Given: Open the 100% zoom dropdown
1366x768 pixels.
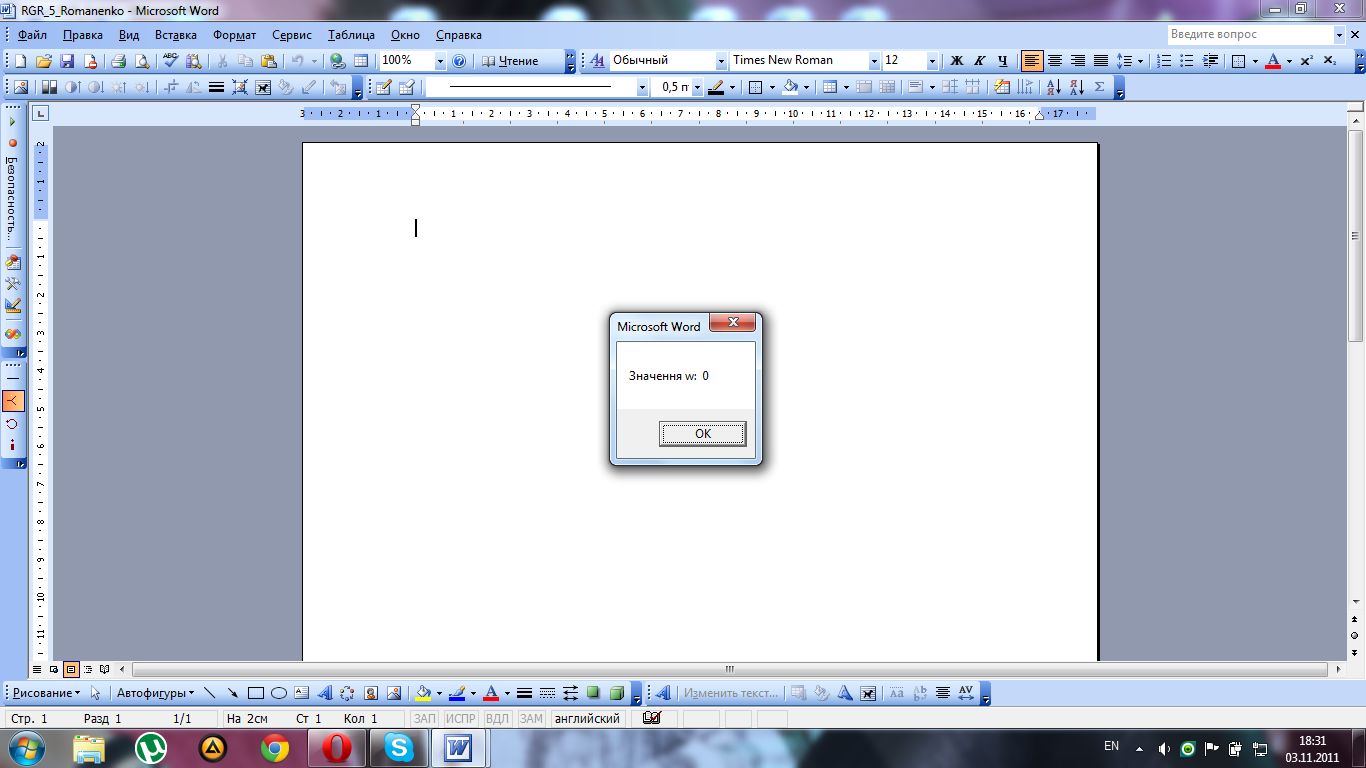Looking at the screenshot, I should 440,61.
